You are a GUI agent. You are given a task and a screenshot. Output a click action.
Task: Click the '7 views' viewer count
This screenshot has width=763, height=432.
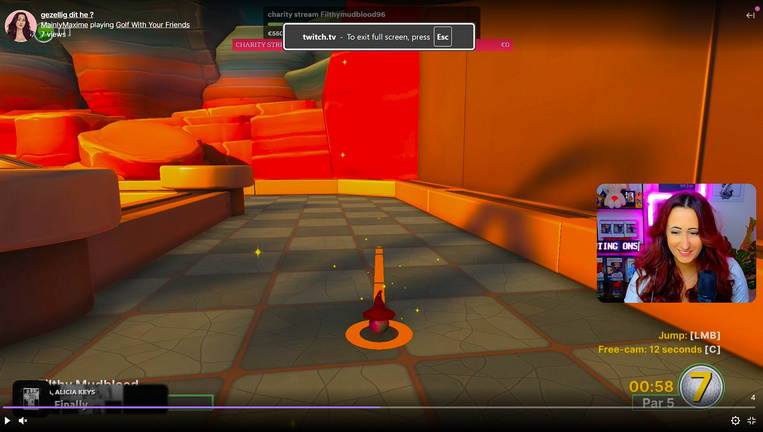click(53, 34)
